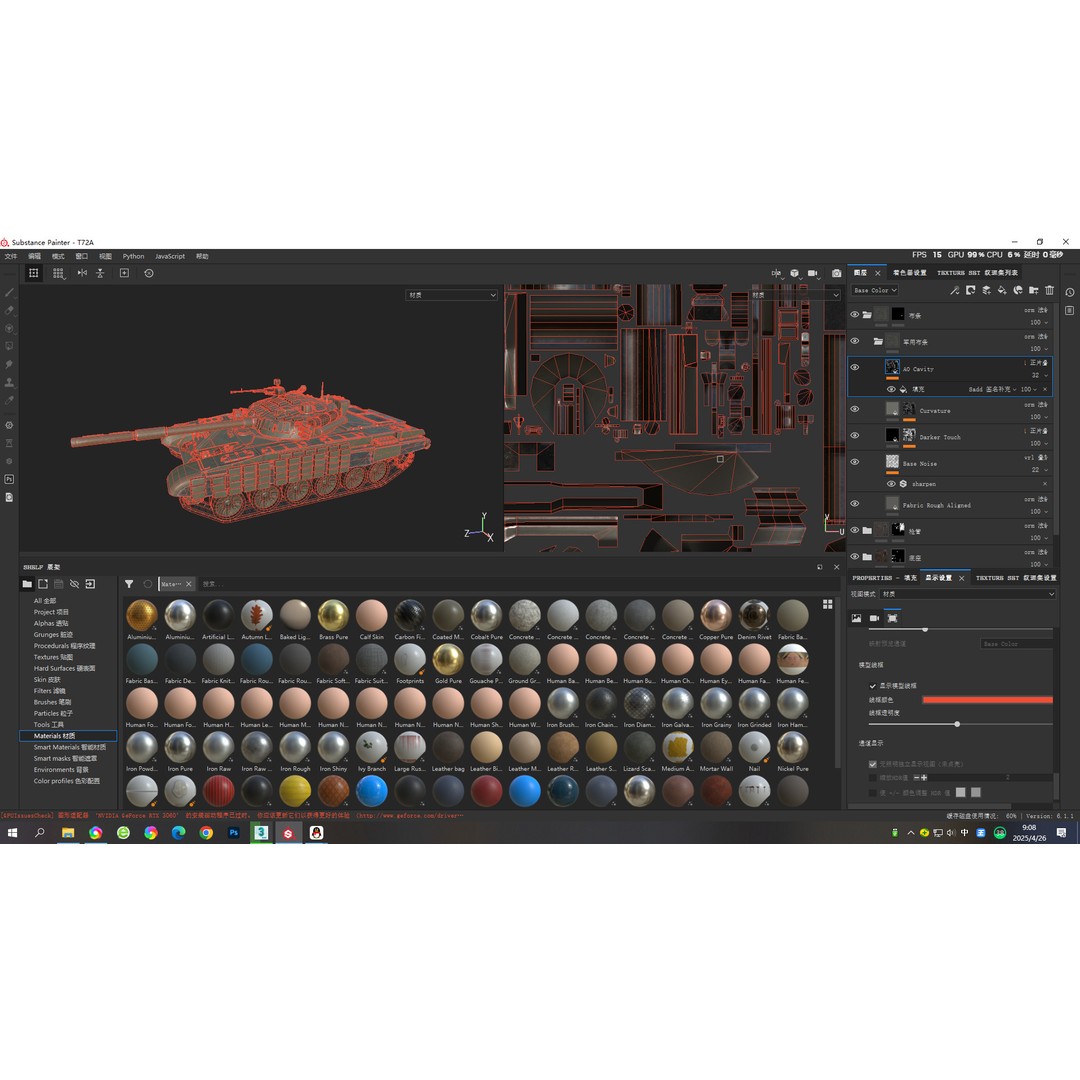
Task: Open the rendering camera icon in the viewport toolbar
Action: click(x=813, y=273)
